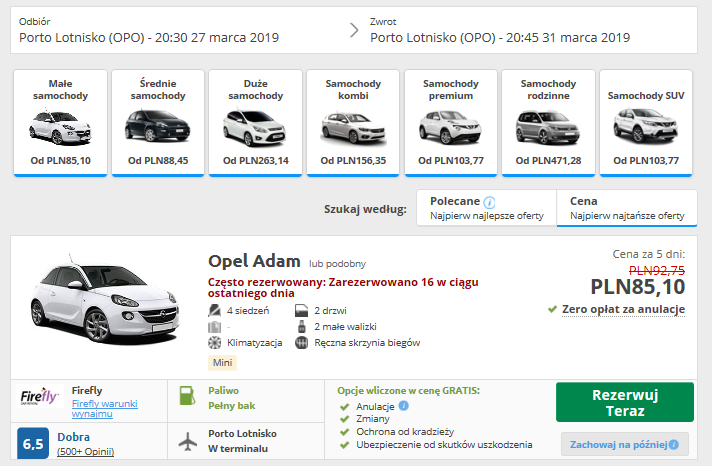Click the Często rezerwowany notice text
Viewport: 712px width, 466px height.
pyautogui.click(x=343, y=288)
